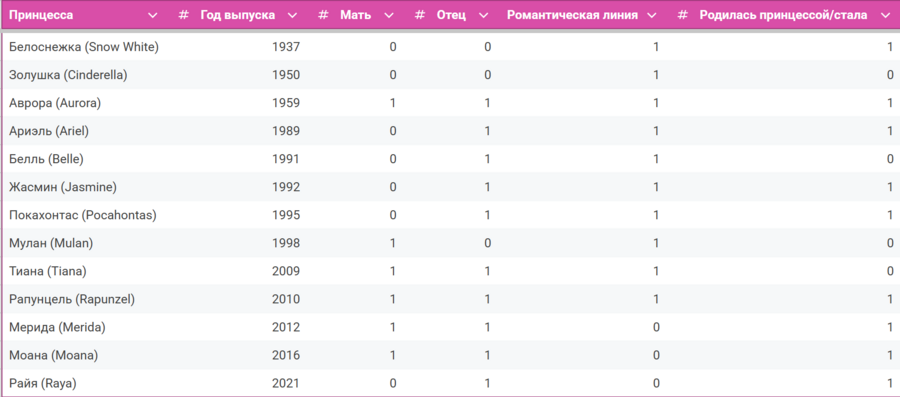Screen dimensions: 900x397
Task: Click the Мать value in Белоснежка row
Action: [393, 47]
